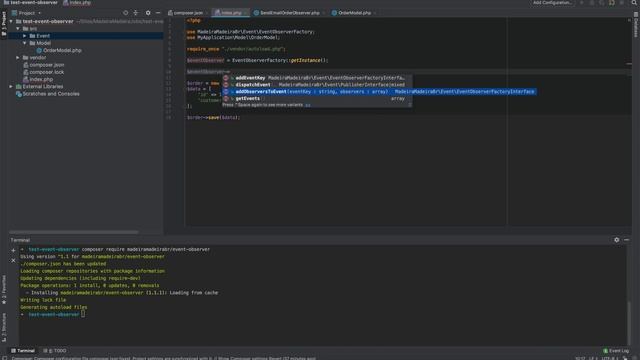The width and height of the screenshot is (640, 360).
Task: Choose dispatchEvent from autocomplete popup
Action: pyautogui.click(x=317, y=85)
